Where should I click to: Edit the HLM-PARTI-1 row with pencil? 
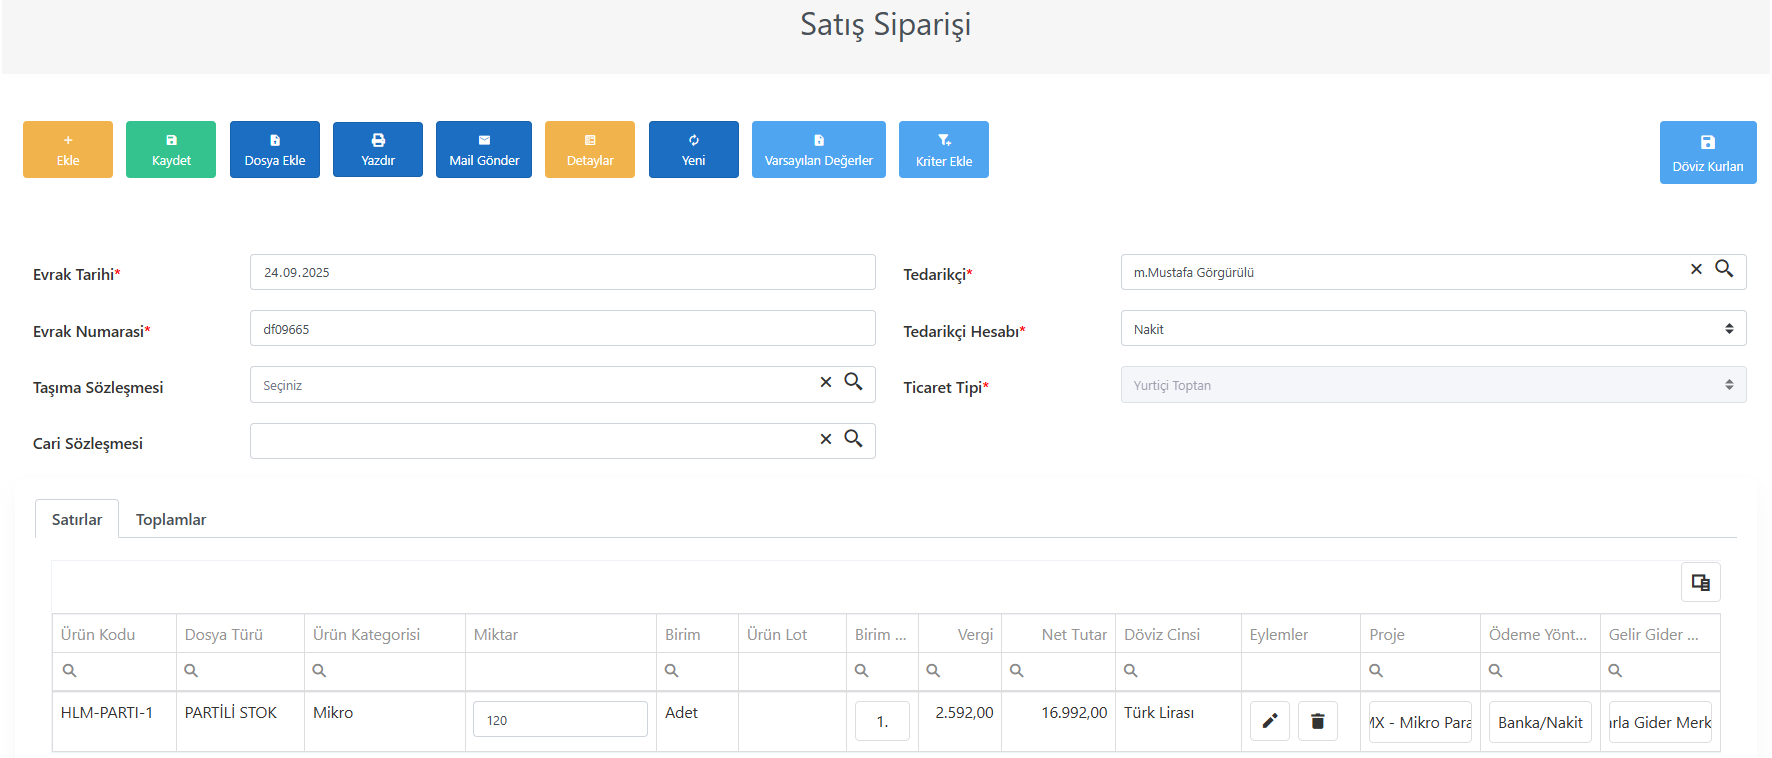tap(1270, 721)
